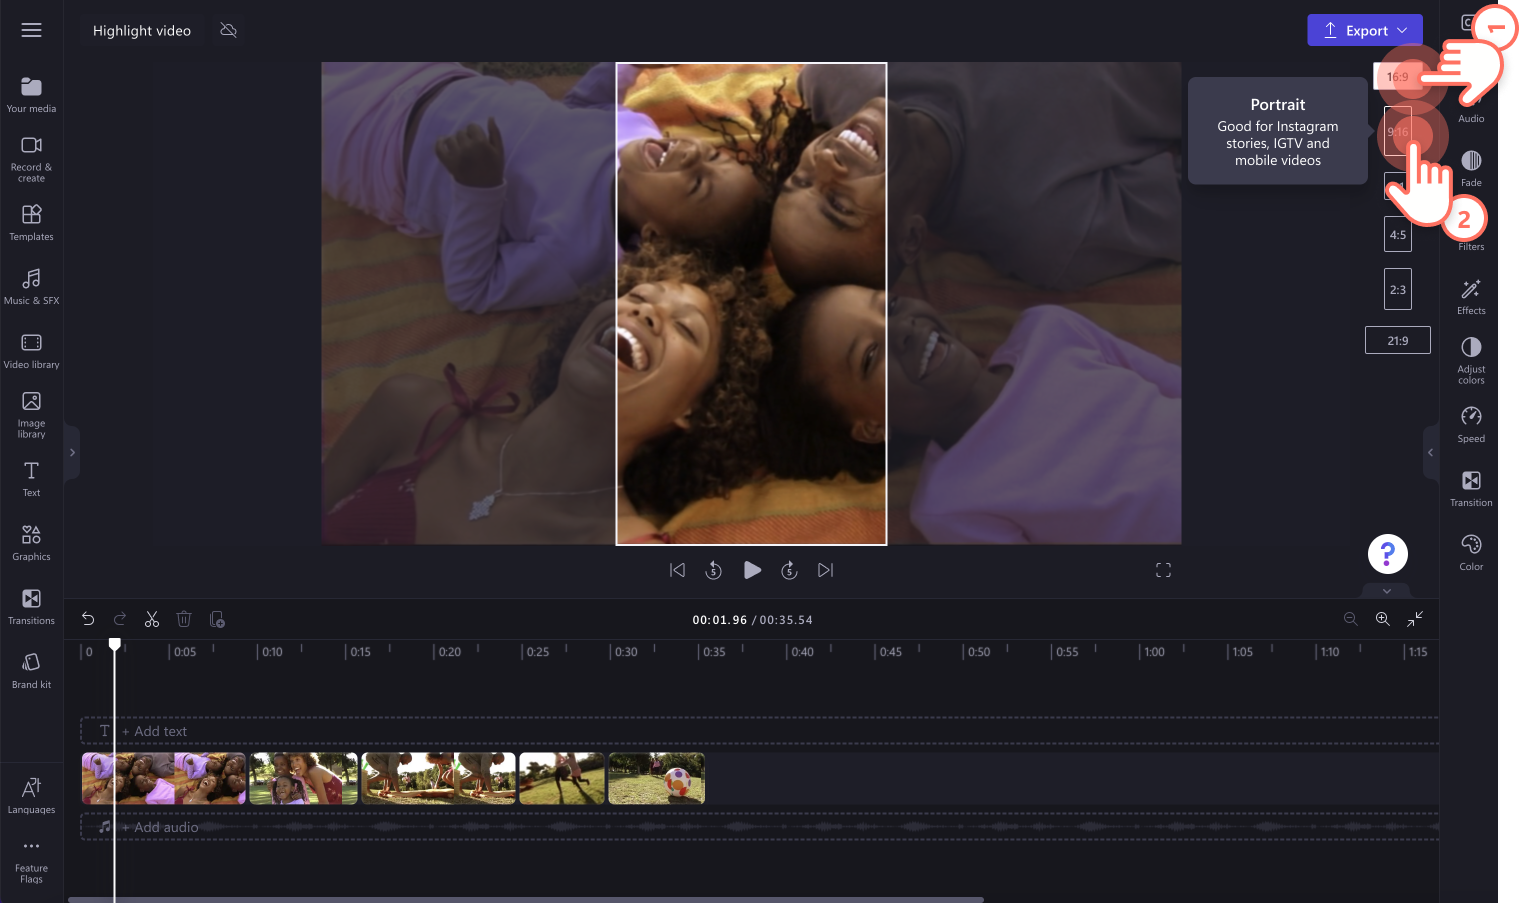Open Graphics panel
Viewport: 1519px width, 903px height.
[31, 543]
